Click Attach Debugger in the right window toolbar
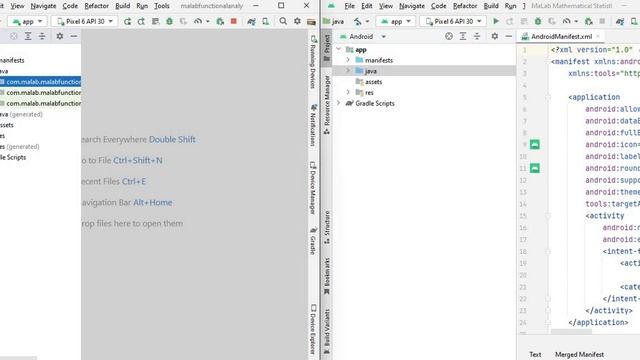This screenshot has width=640, height=360. click(588, 21)
